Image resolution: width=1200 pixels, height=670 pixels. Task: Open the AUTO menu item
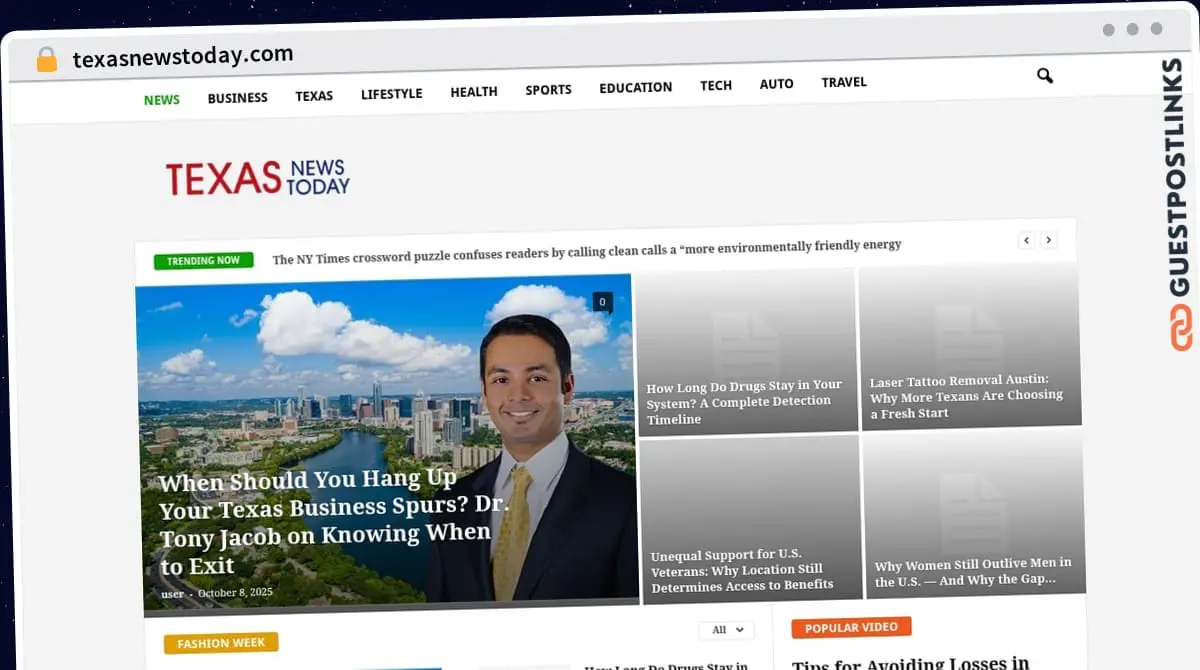(x=777, y=84)
